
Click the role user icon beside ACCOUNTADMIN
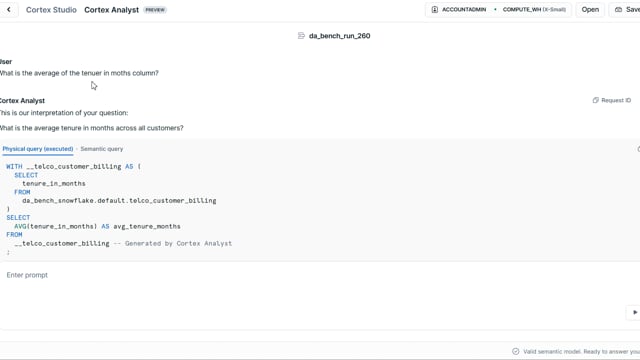click(435, 9)
